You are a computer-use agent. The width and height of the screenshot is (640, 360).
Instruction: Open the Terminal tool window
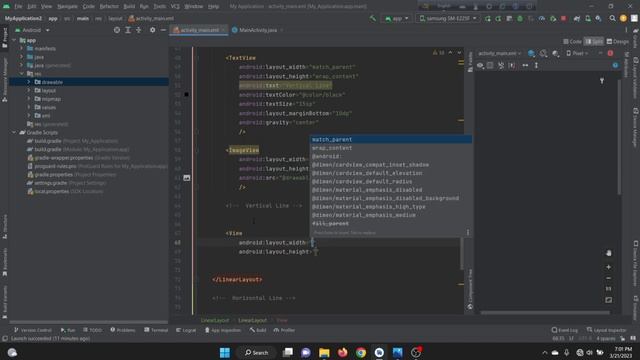point(156,330)
